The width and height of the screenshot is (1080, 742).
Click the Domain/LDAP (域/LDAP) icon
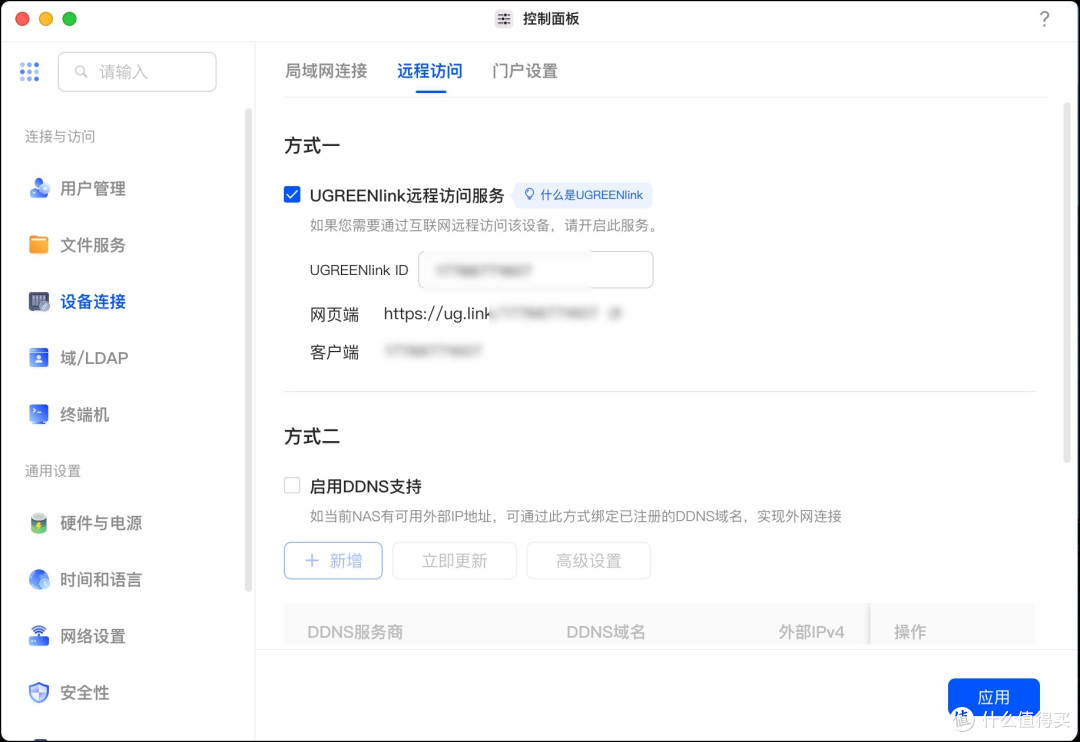click(x=39, y=358)
